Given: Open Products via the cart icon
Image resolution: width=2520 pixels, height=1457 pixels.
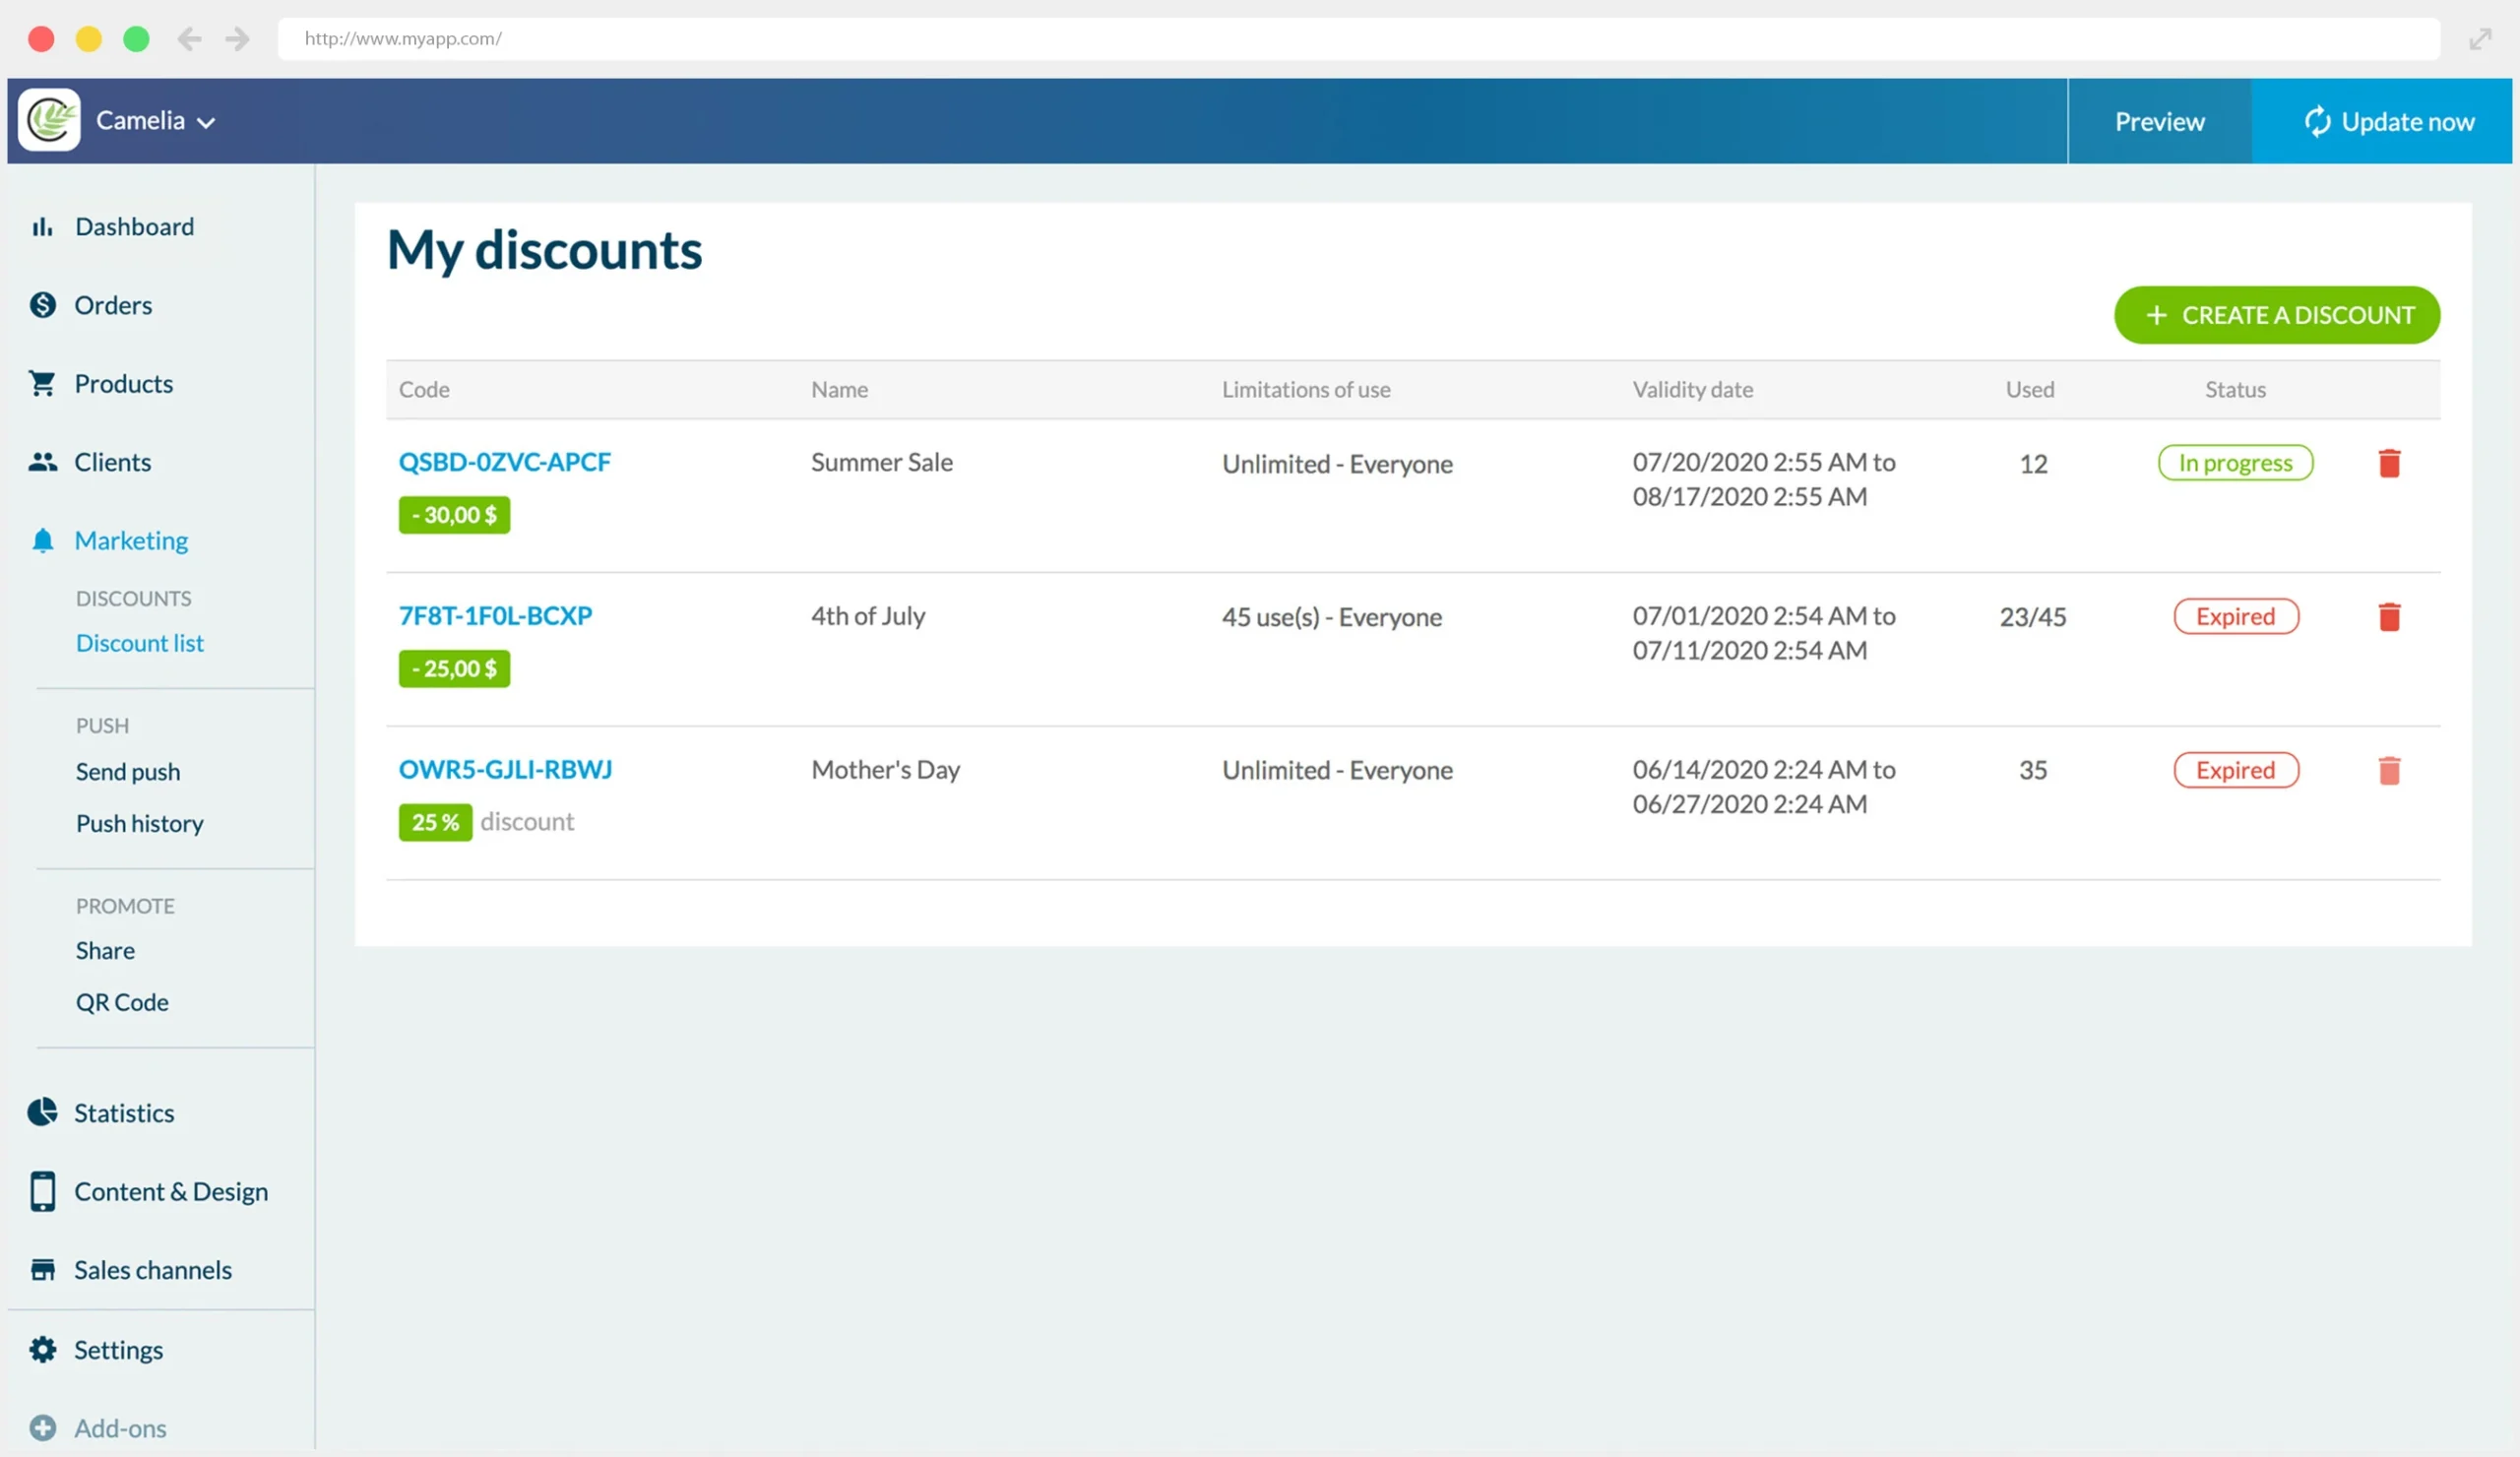Looking at the screenshot, I should click(44, 383).
